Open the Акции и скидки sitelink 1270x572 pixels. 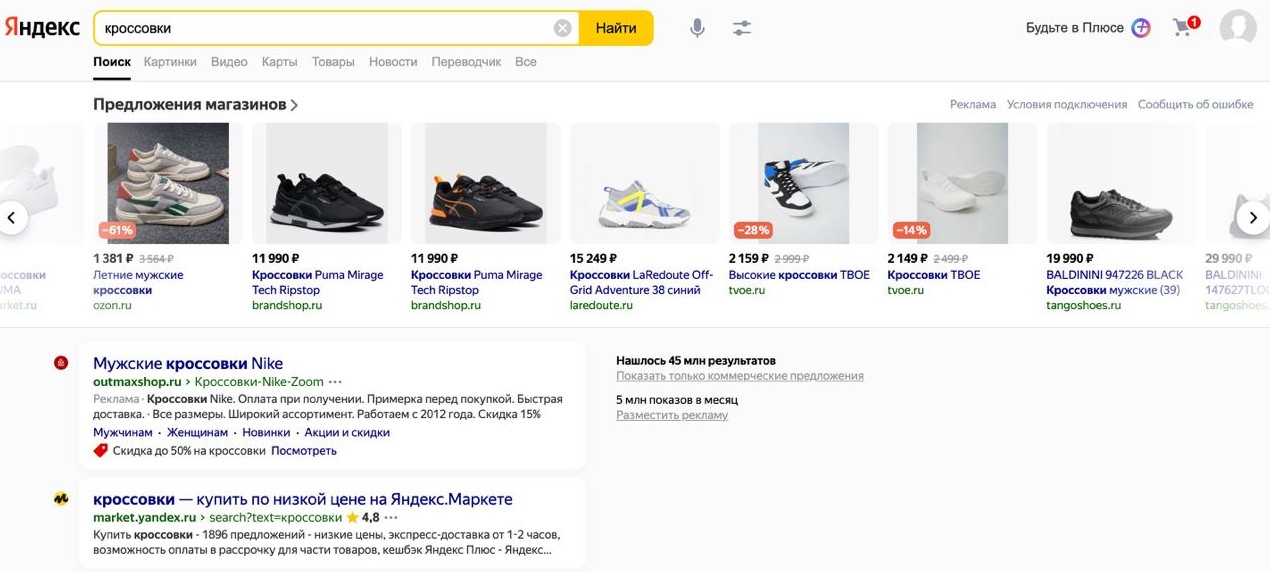tap(347, 433)
